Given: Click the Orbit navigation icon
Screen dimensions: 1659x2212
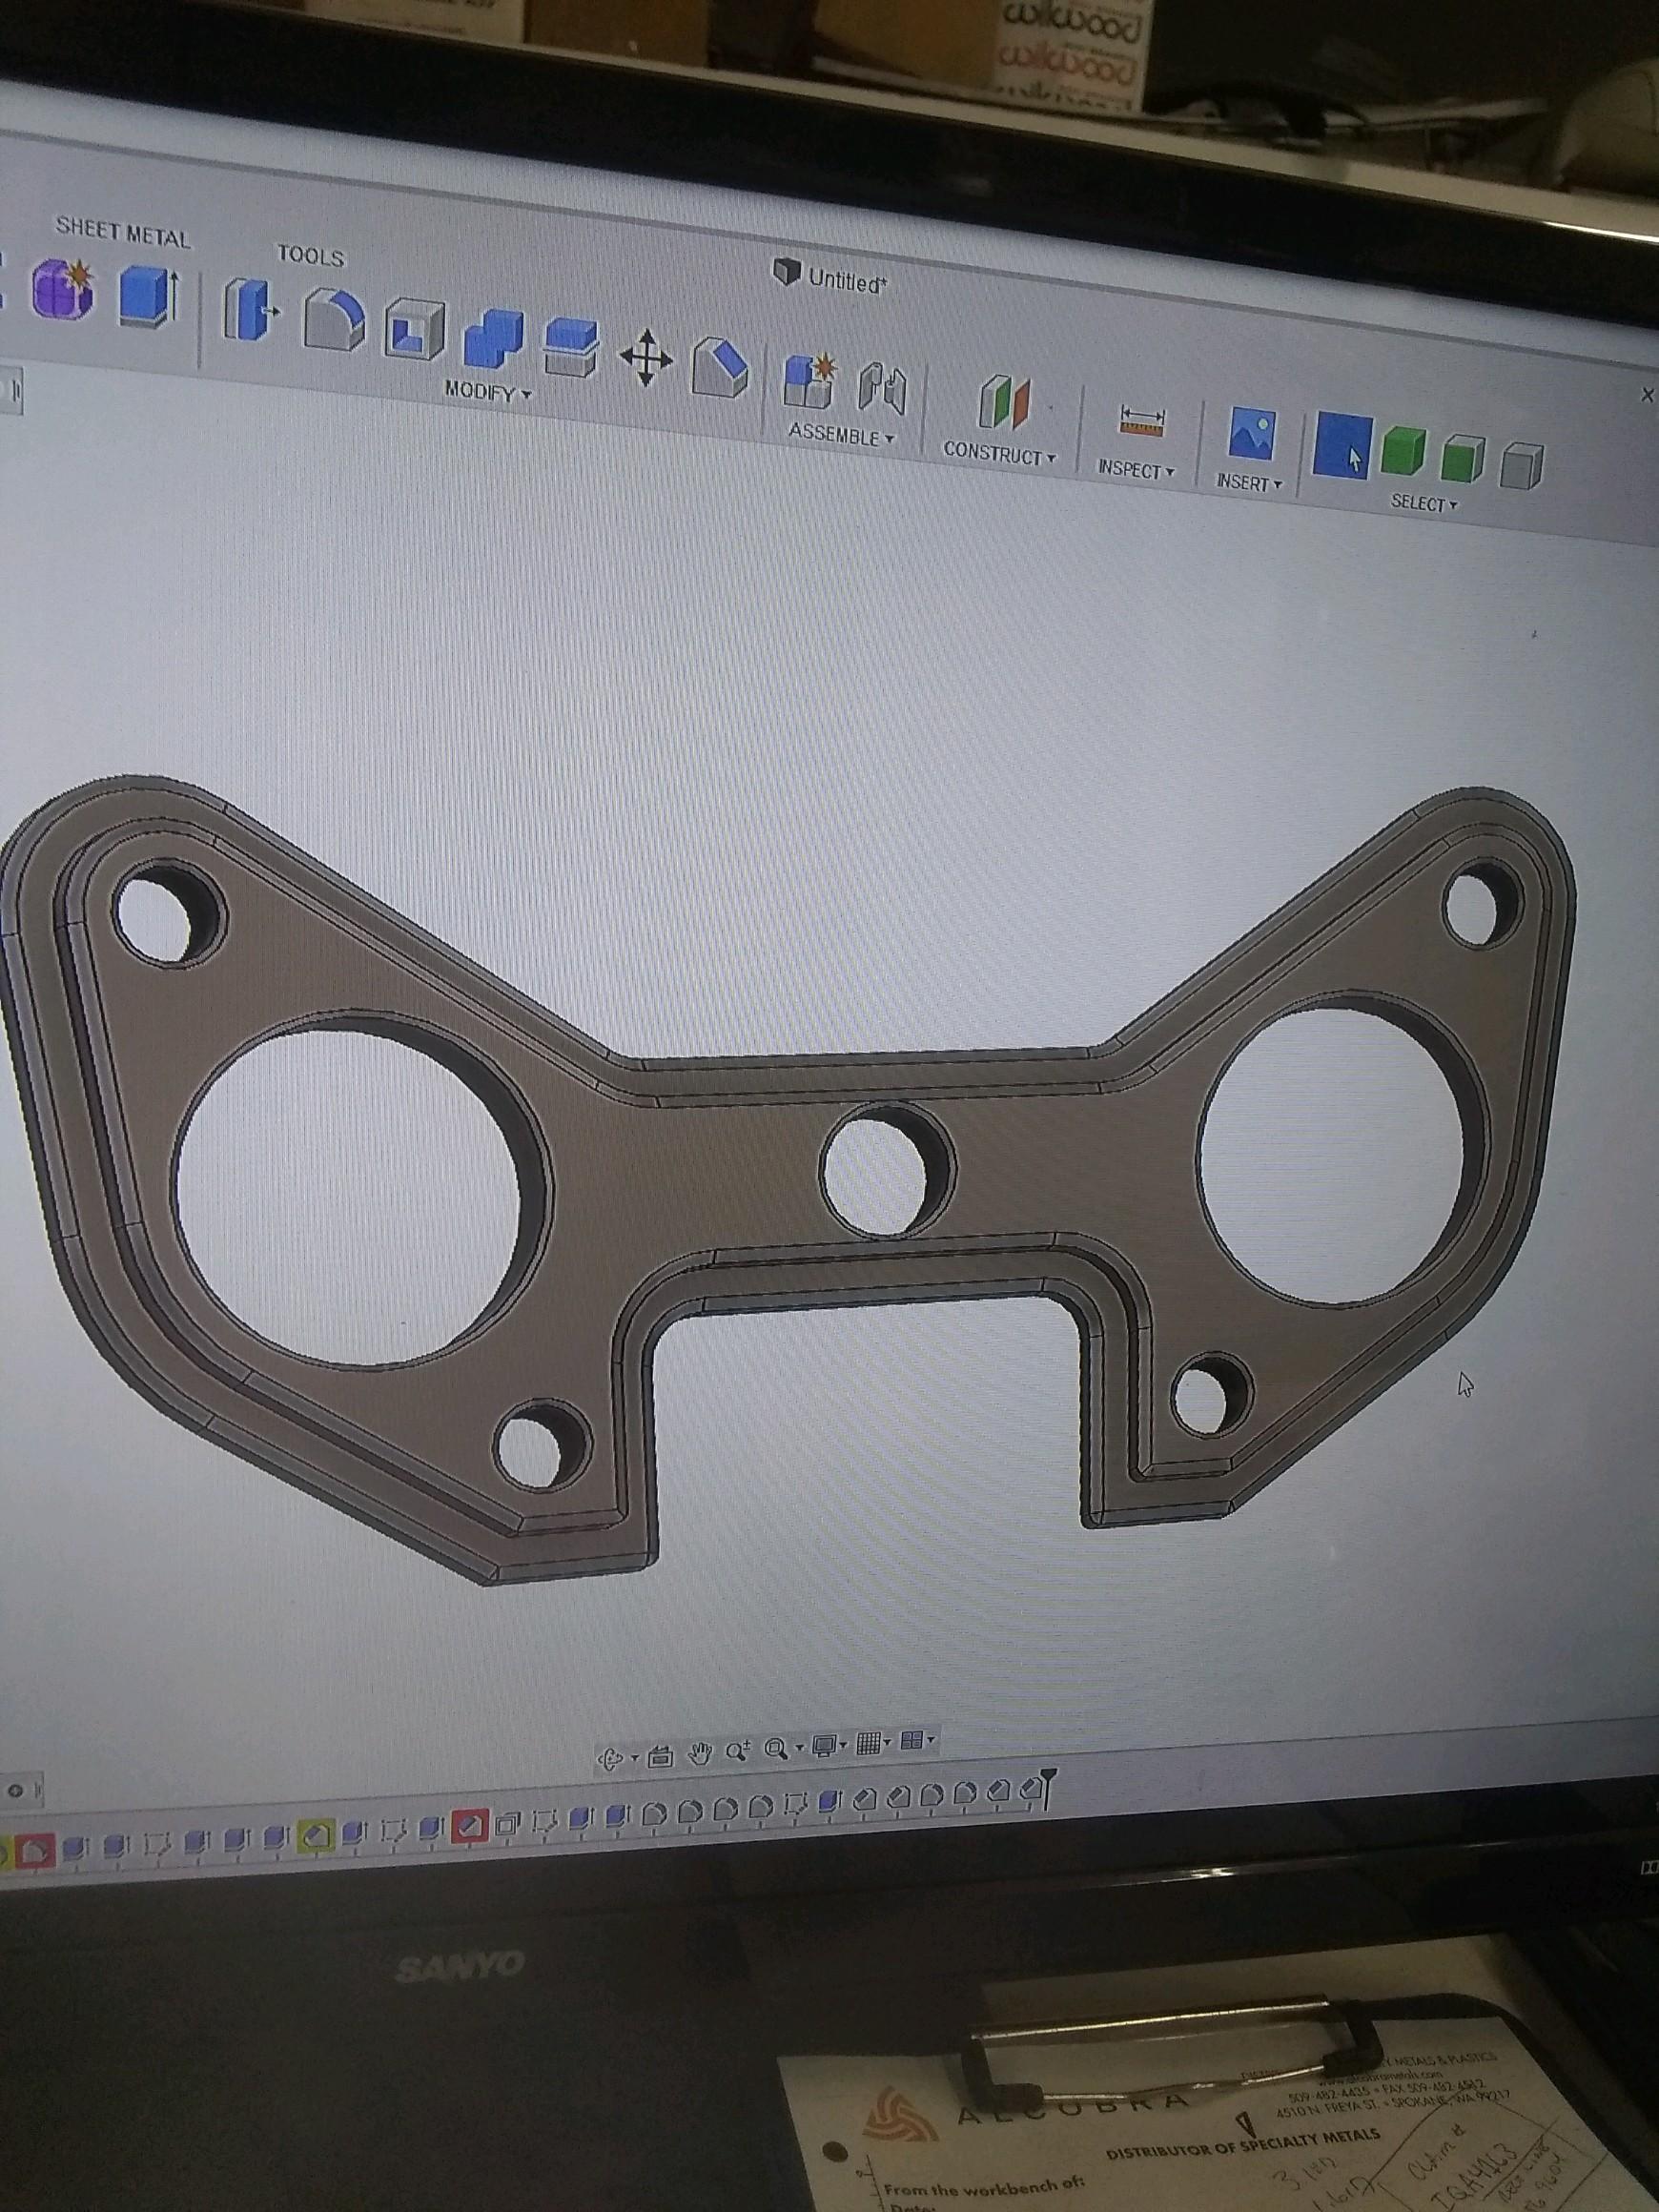Looking at the screenshot, I should 610,1758.
